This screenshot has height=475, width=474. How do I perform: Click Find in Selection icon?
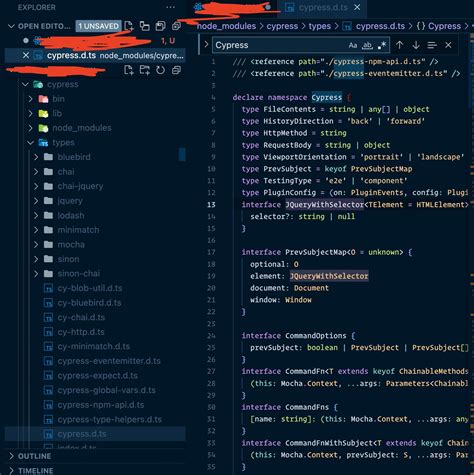tap(432, 45)
